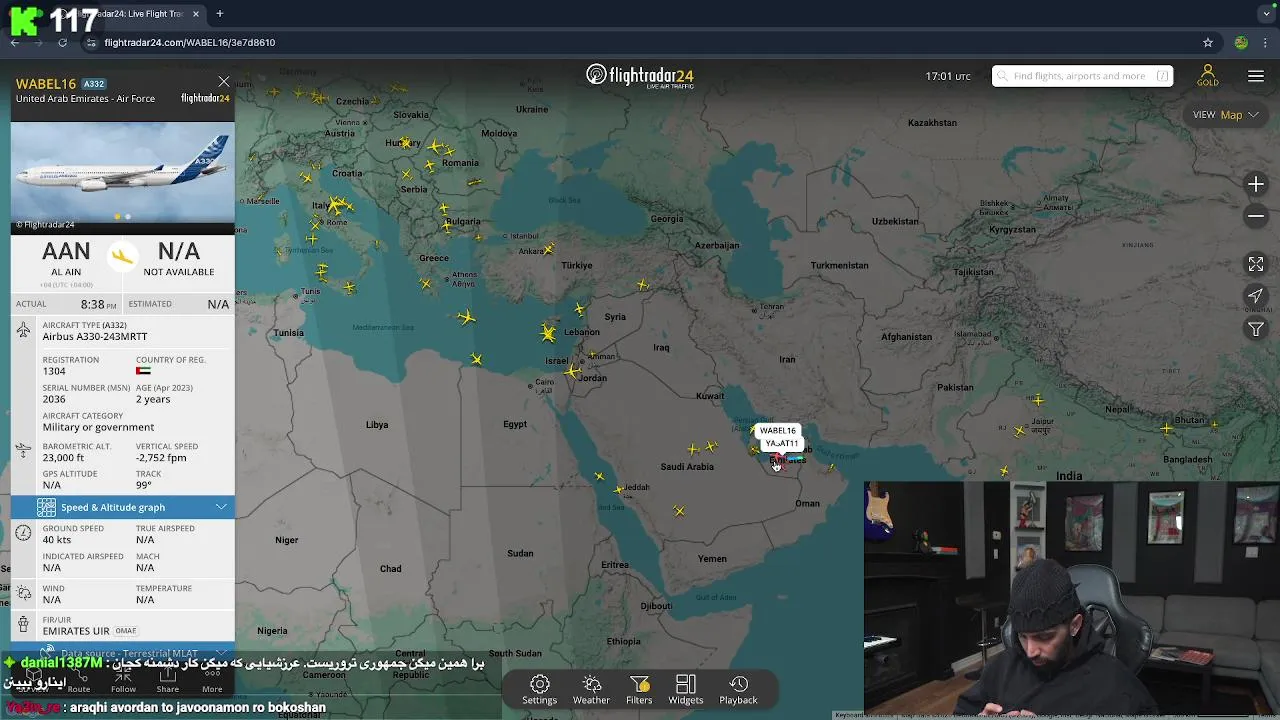Image resolution: width=1280 pixels, height=720 pixels.
Task: Open the Widgets panel
Action: coord(686,689)
